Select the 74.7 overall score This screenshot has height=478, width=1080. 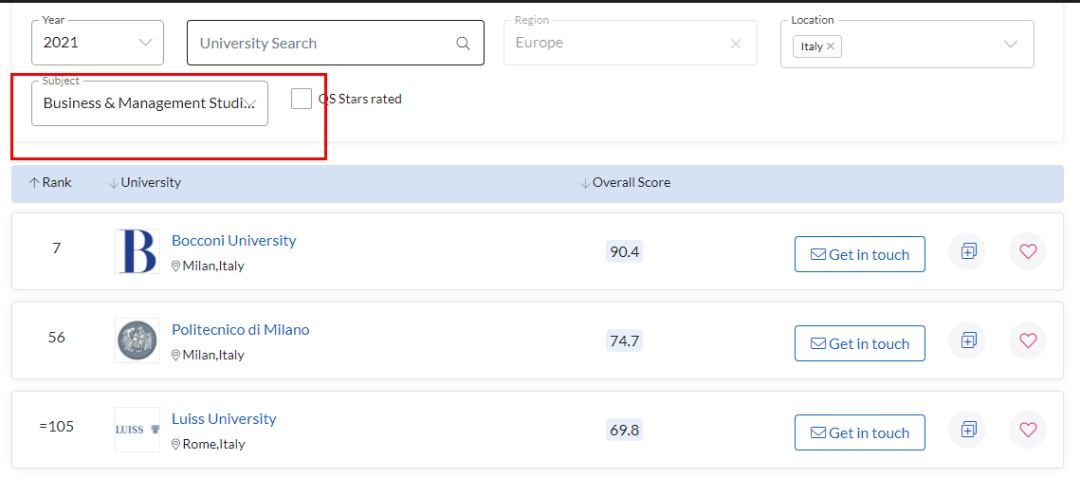tap(625, 340)
